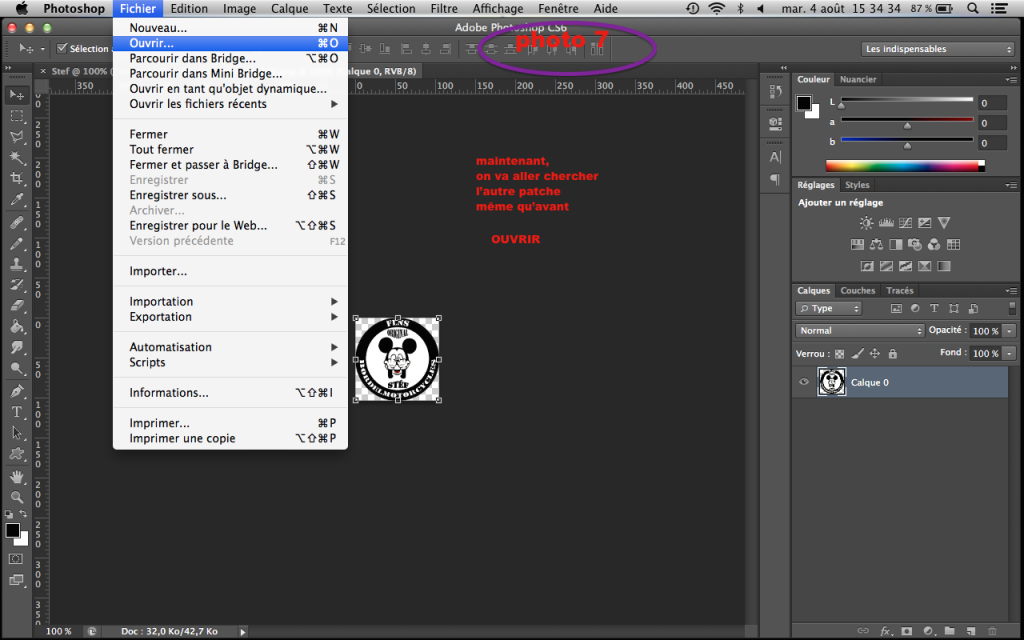Select the Eyedropper tool
The height and width of the screenshot is (640, 1024).
pyautogui.click(x=17, y=199)
